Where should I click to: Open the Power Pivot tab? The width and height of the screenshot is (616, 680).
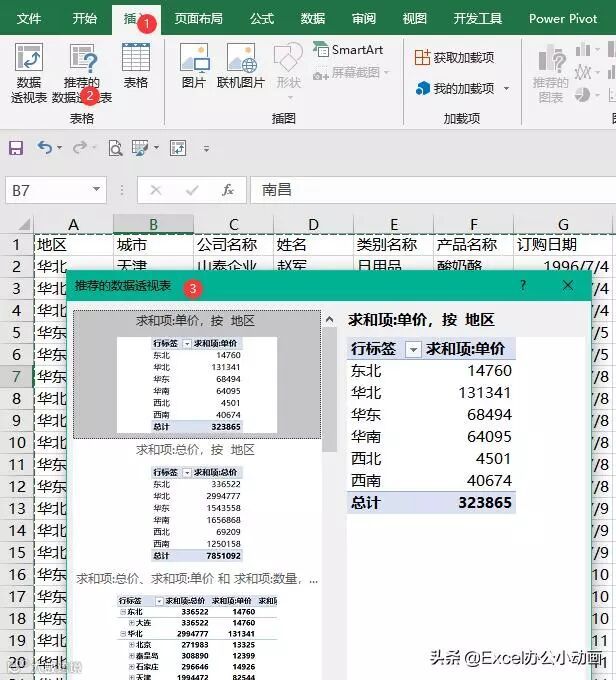point(563,18)
